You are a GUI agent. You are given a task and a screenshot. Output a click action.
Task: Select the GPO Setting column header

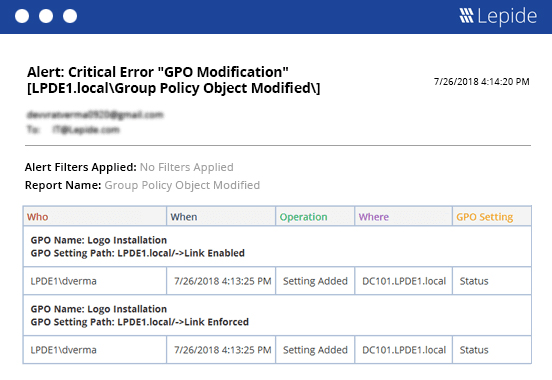pyautogui.click(x=492, y=216)
